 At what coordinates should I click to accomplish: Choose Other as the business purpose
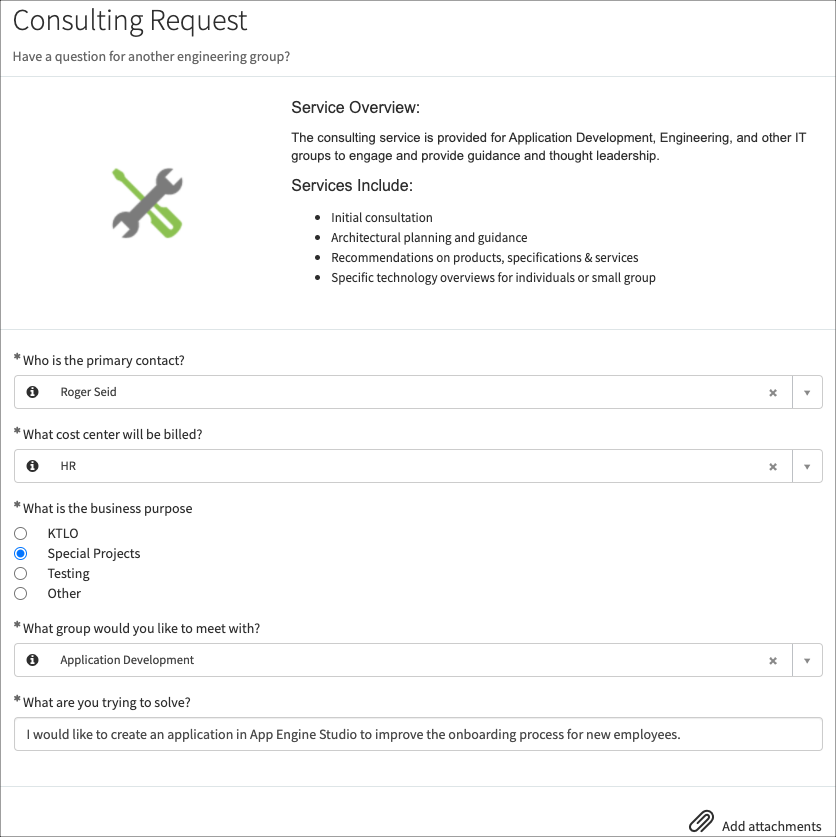(20, 593)
